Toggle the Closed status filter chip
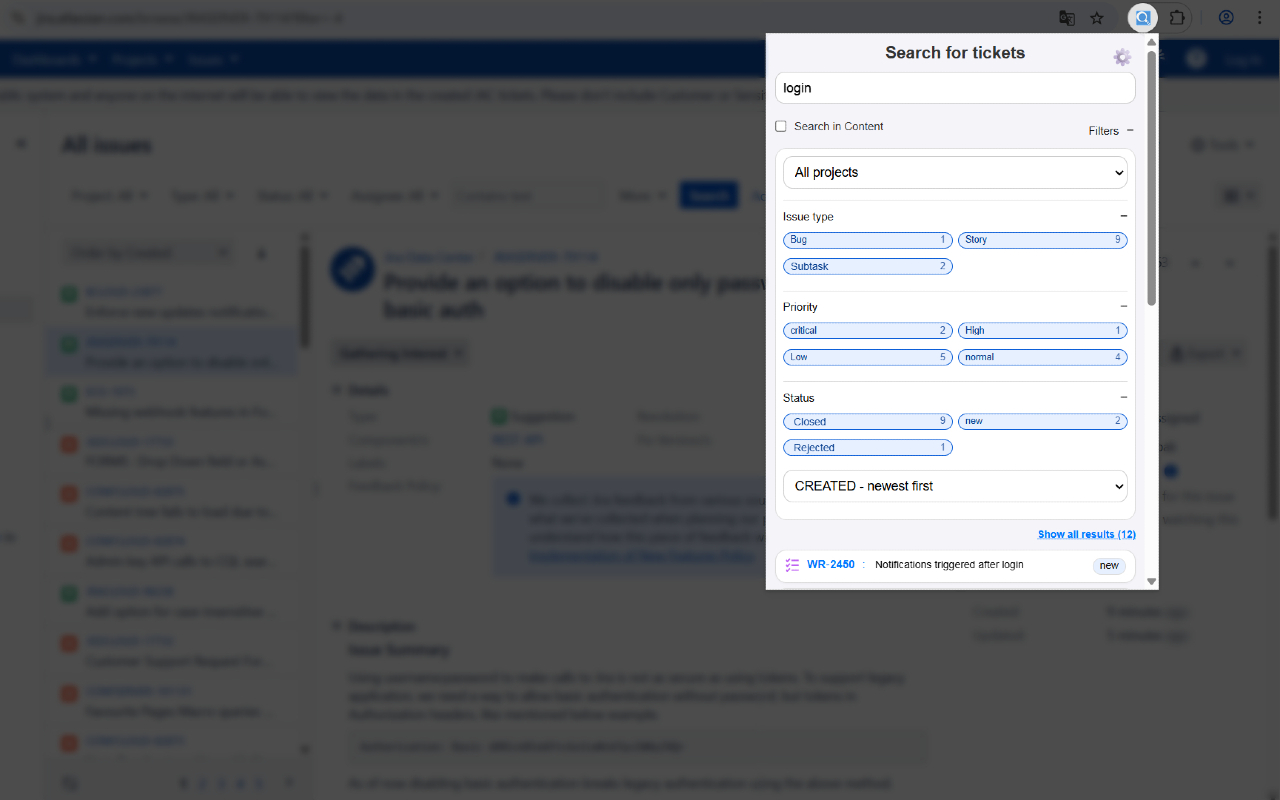Image resolution: width=1280 pixels, height=800 pixels. tap(867, 421)
